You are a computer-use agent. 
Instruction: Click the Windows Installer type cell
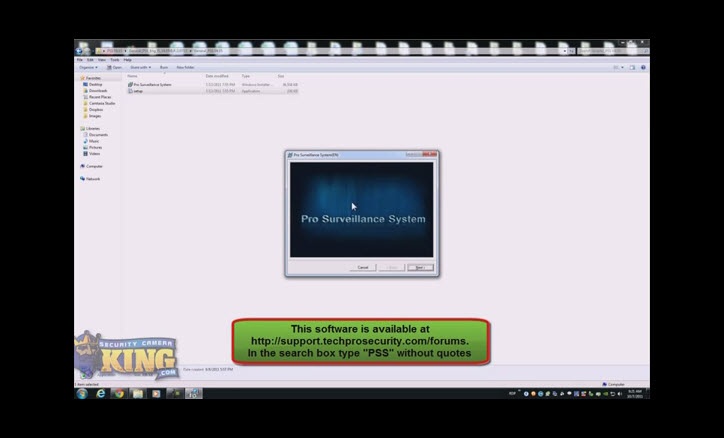pos(257,85)
